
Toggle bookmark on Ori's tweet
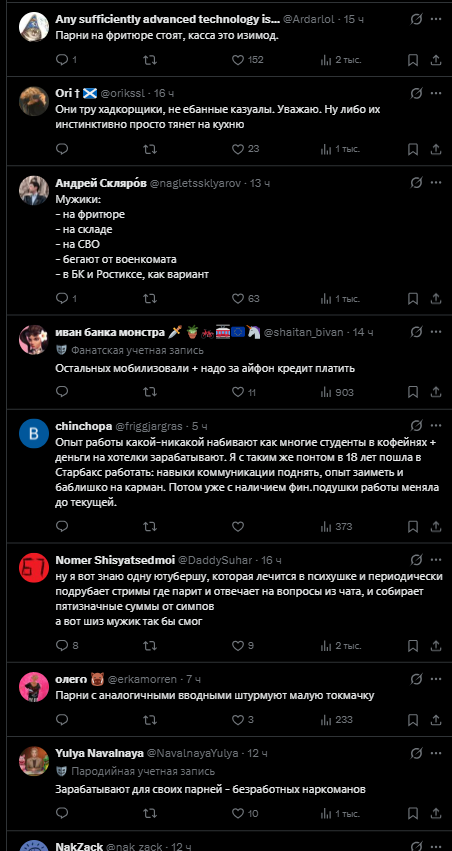point(413,149)
